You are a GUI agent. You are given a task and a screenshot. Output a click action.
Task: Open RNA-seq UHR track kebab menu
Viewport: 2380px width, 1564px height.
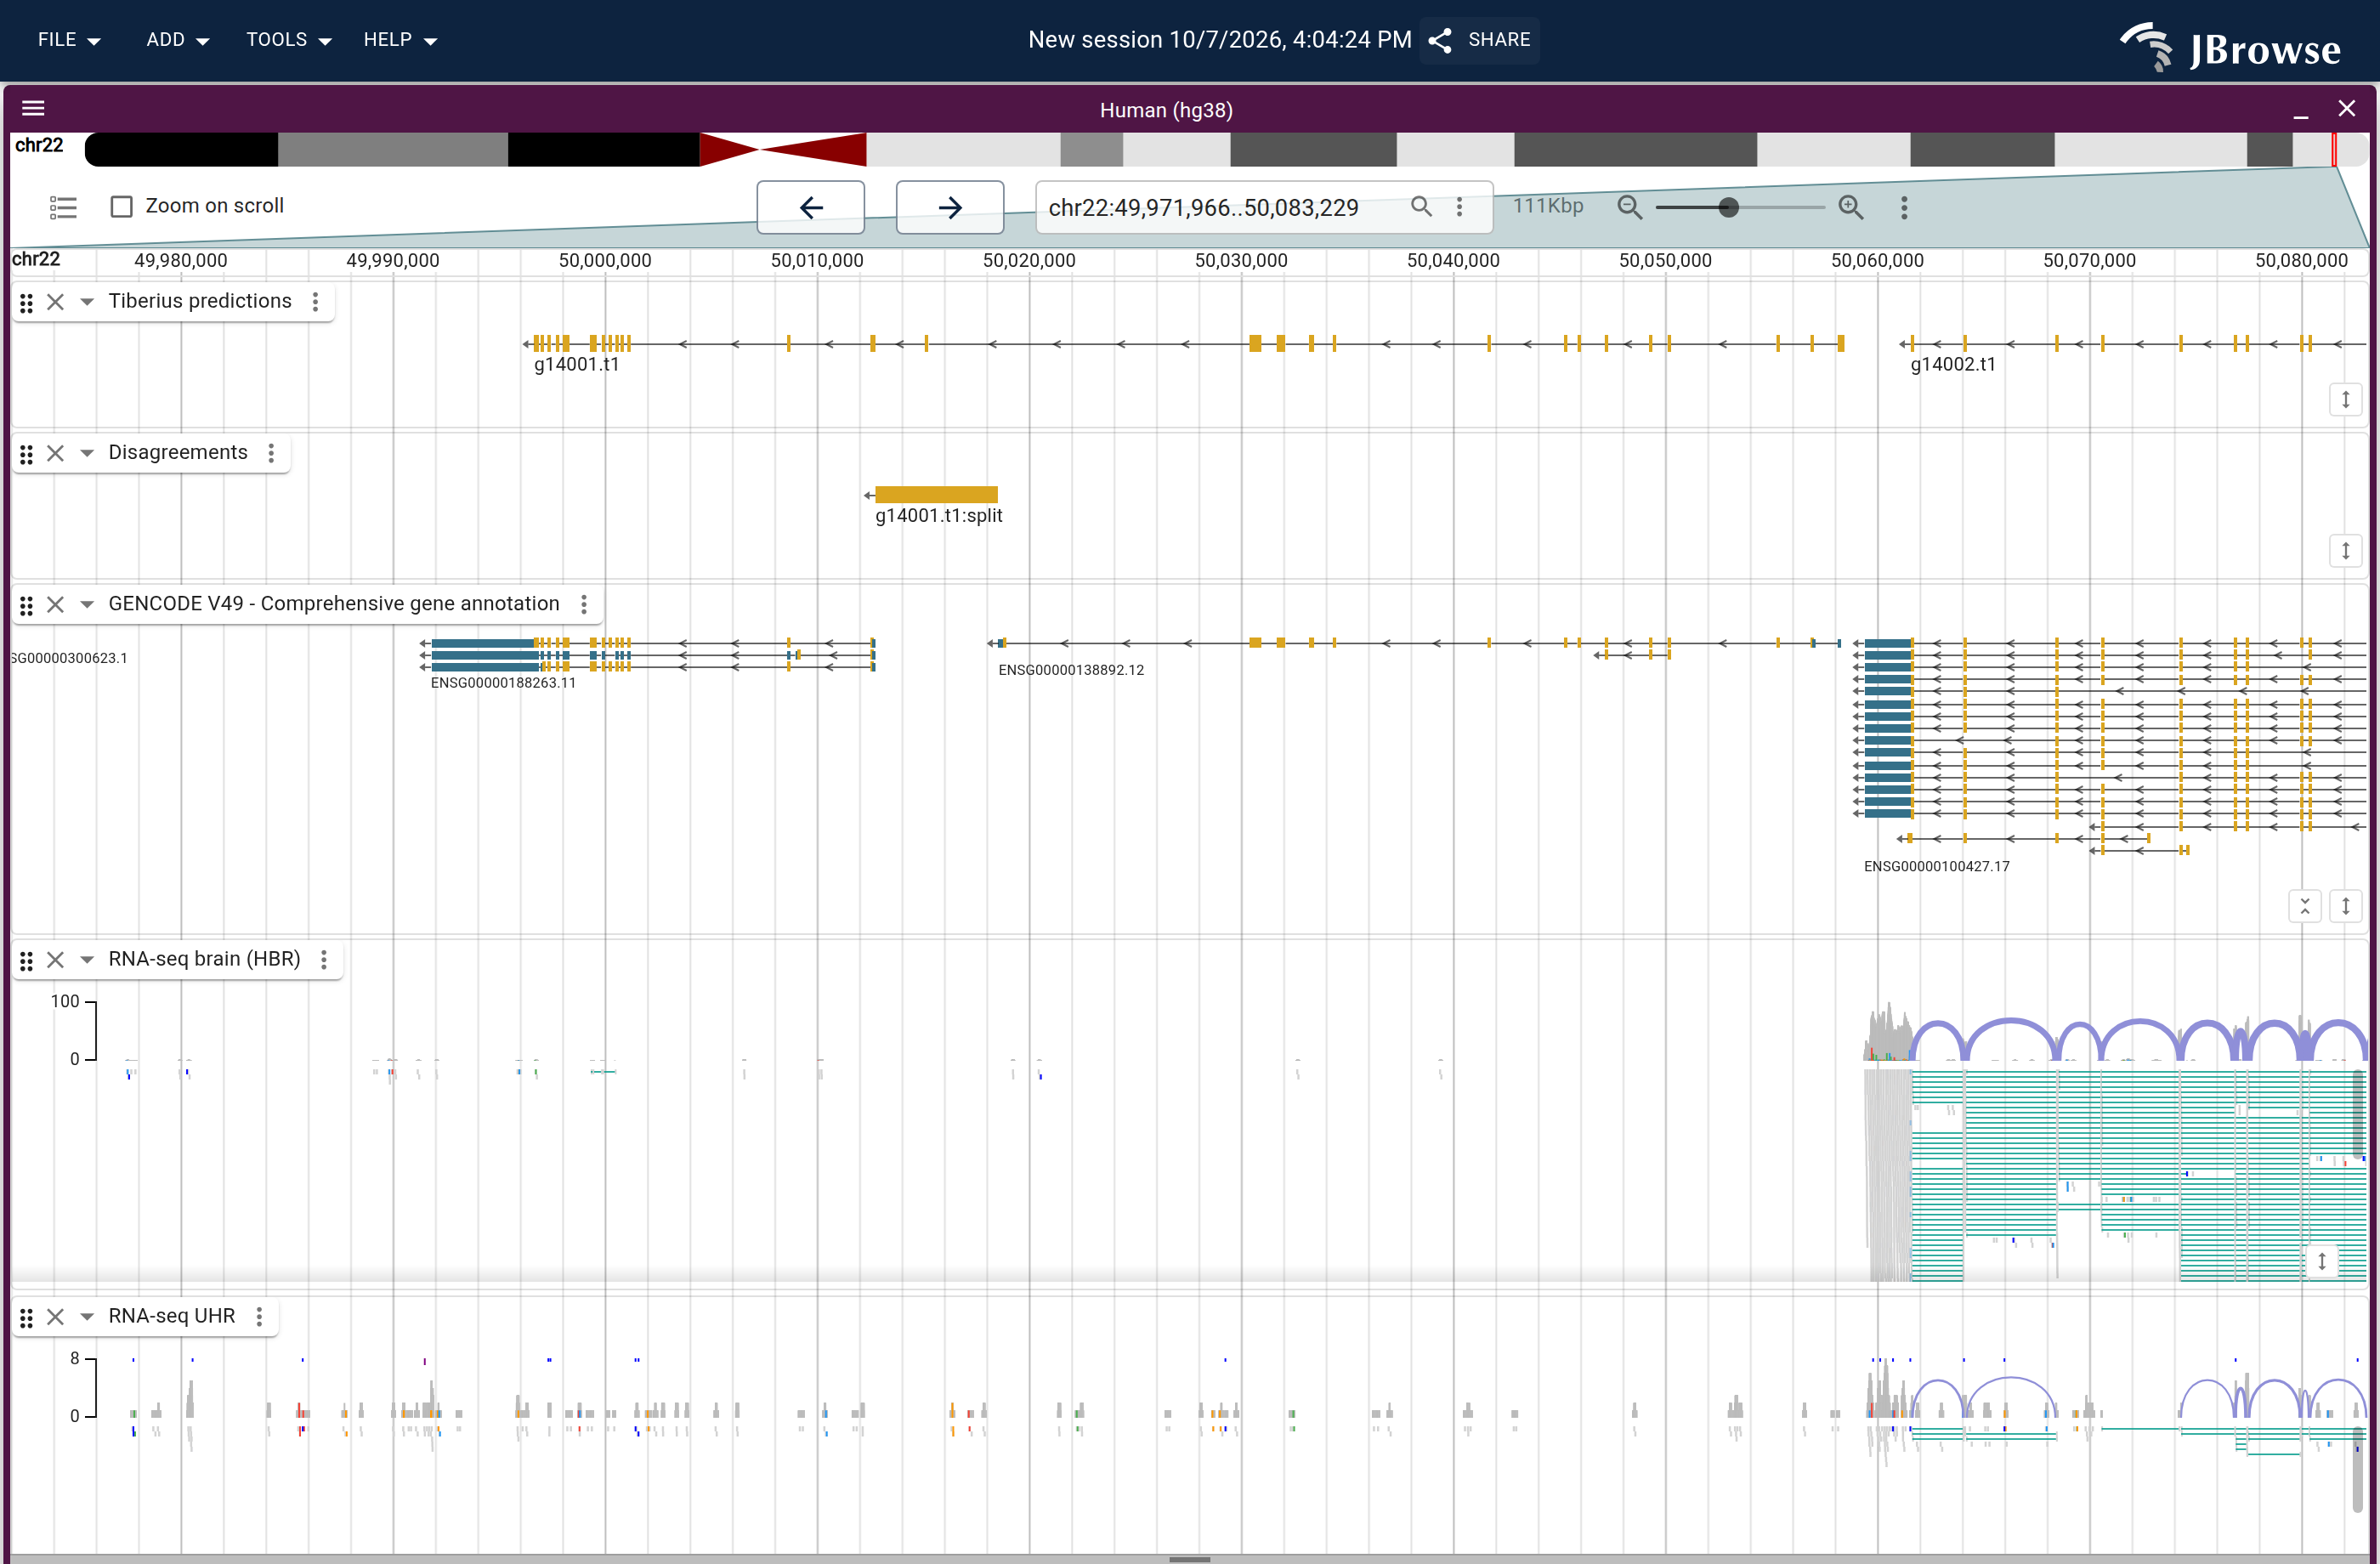click(259, 1317)
